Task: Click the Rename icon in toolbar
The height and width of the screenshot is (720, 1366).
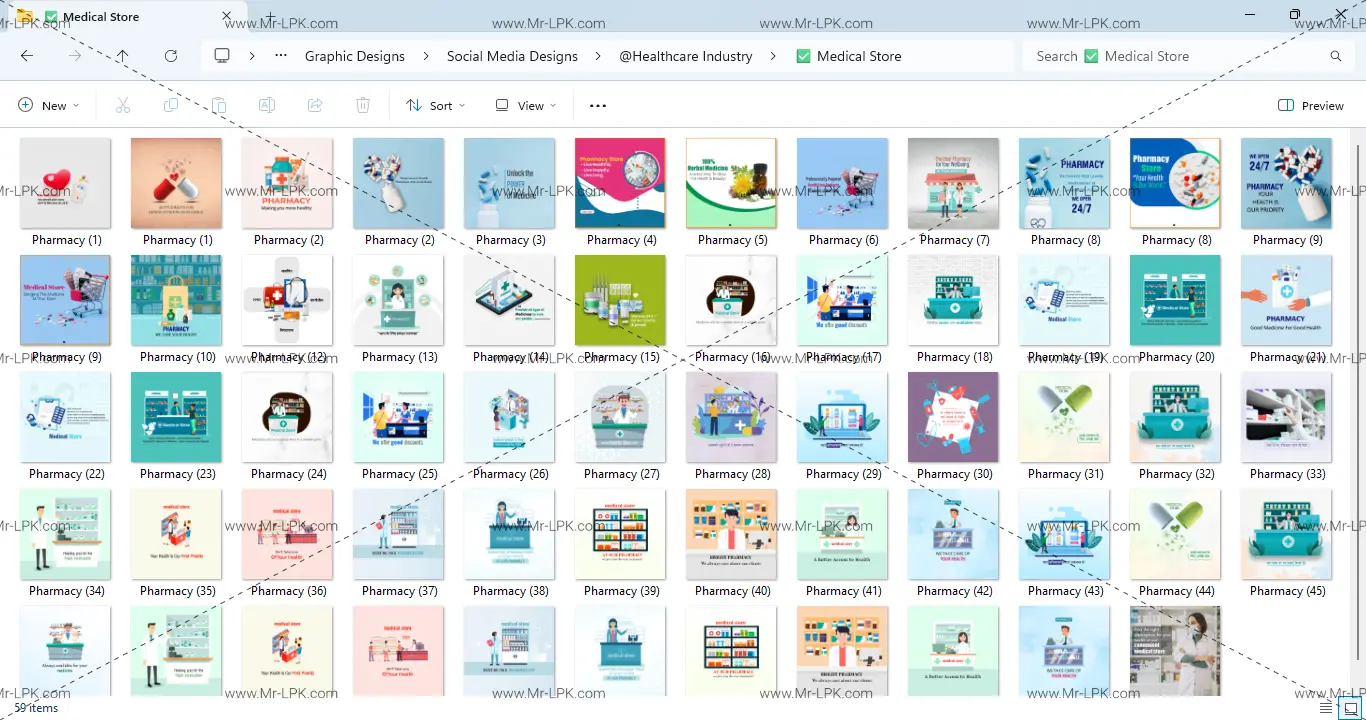Action: pyautogui.click(x=267, y=105)
